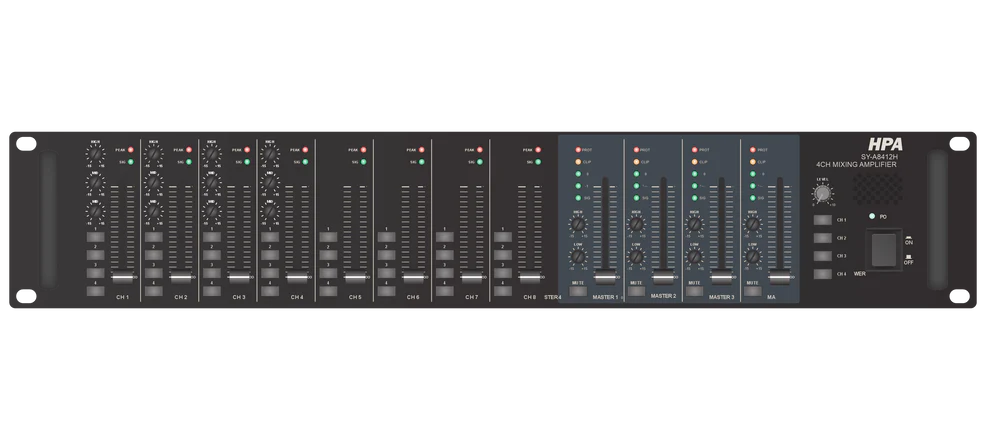Click the MA strip fader handle
This screenshot has width=990, height=429.
(x=779, y=278)
